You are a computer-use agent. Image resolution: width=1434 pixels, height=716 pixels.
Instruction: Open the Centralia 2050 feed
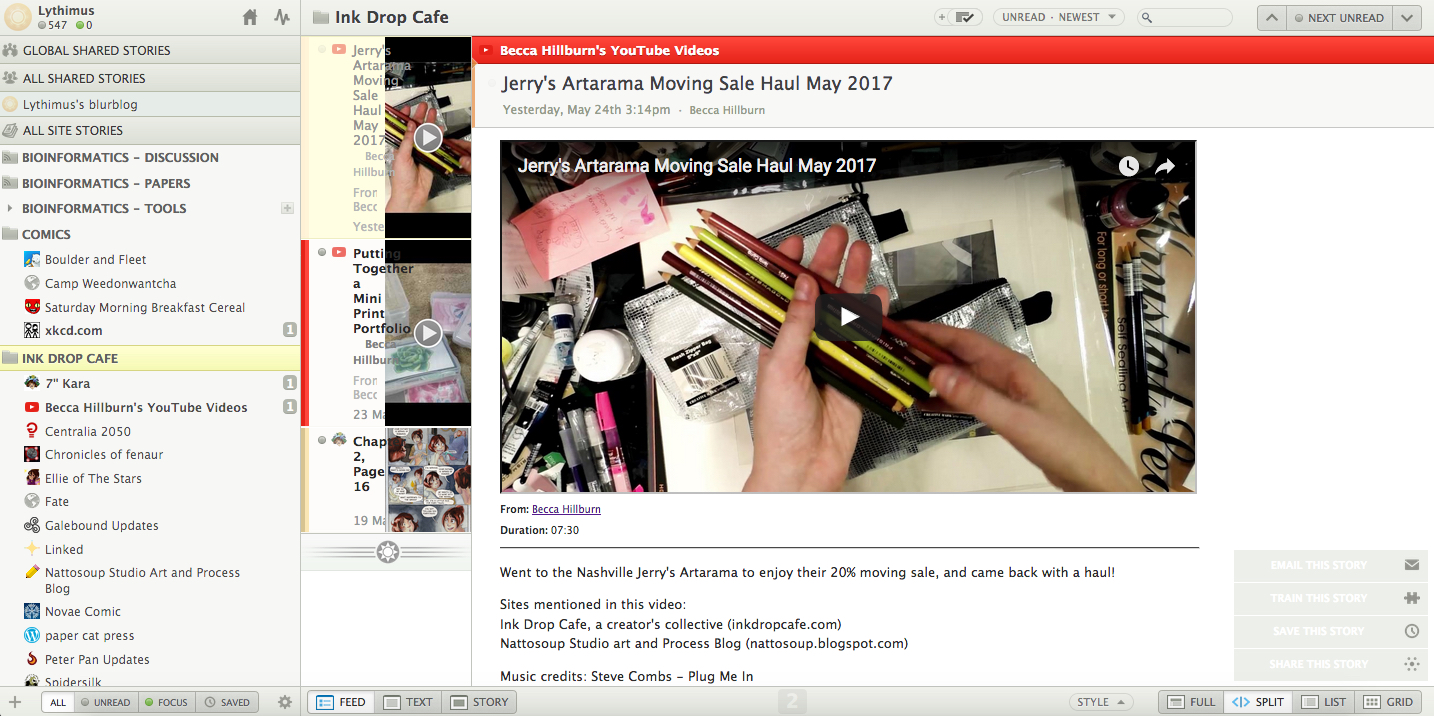tap(88, 431)
